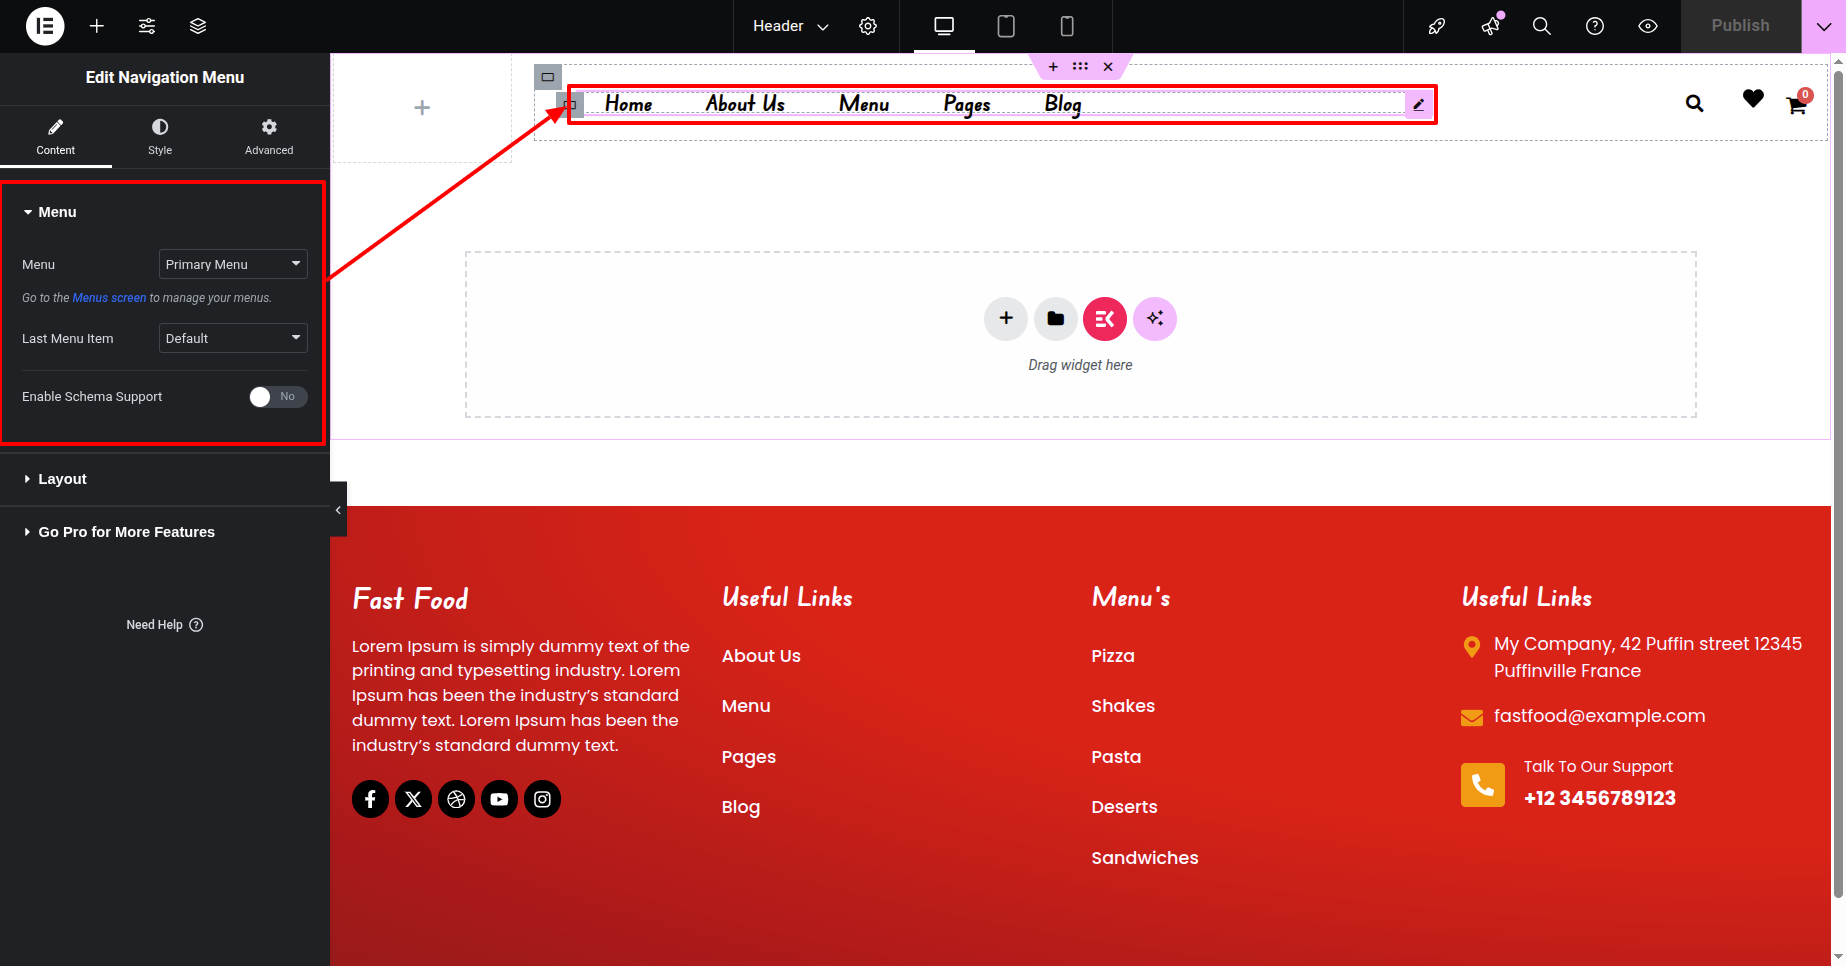
Task: Toggle Enable Schema Support switch
Action: point(278,397)
